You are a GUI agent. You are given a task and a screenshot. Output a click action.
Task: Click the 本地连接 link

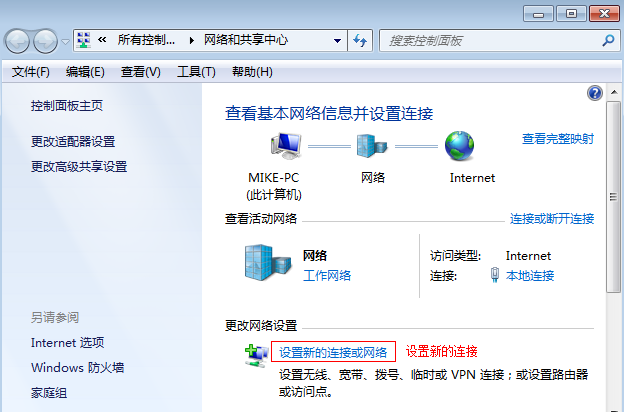[530, 276]
